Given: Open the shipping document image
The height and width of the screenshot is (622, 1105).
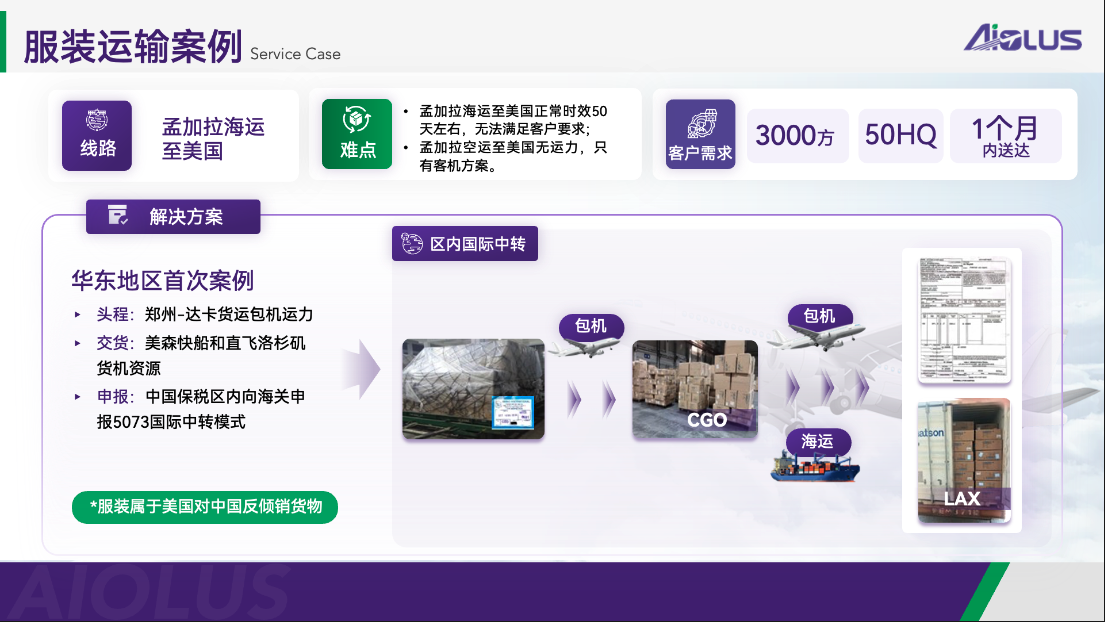Looking at the screenshot, I should (963, 320).
